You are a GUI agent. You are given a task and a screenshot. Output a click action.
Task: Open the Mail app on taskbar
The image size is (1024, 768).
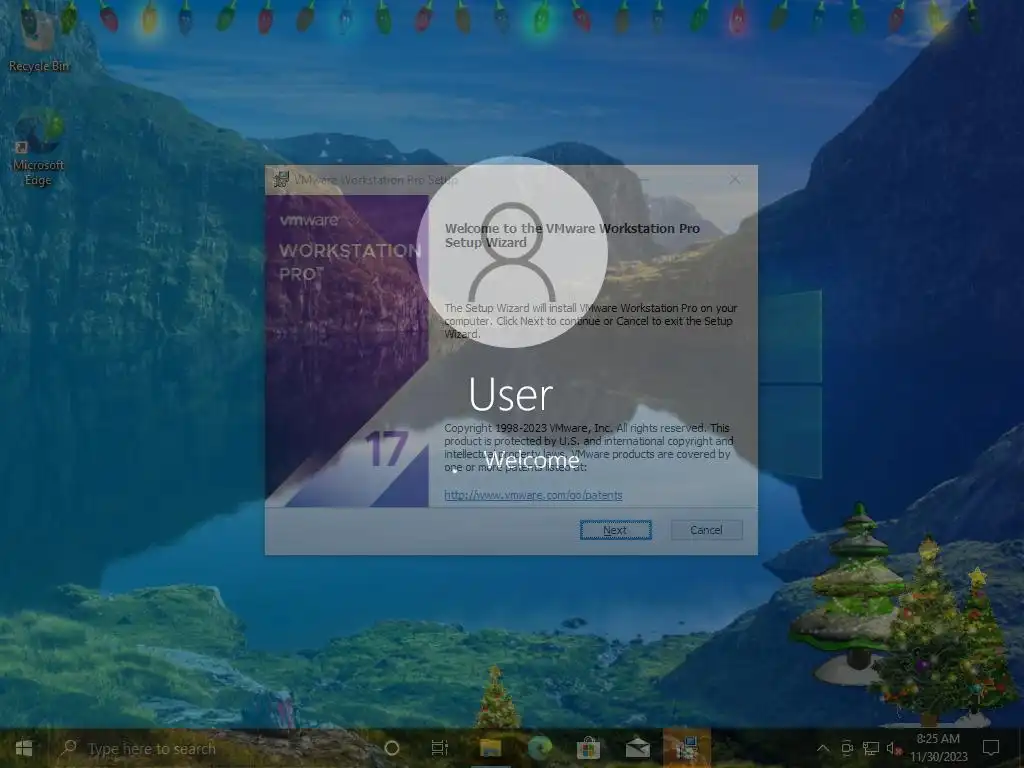pos(637,748)
